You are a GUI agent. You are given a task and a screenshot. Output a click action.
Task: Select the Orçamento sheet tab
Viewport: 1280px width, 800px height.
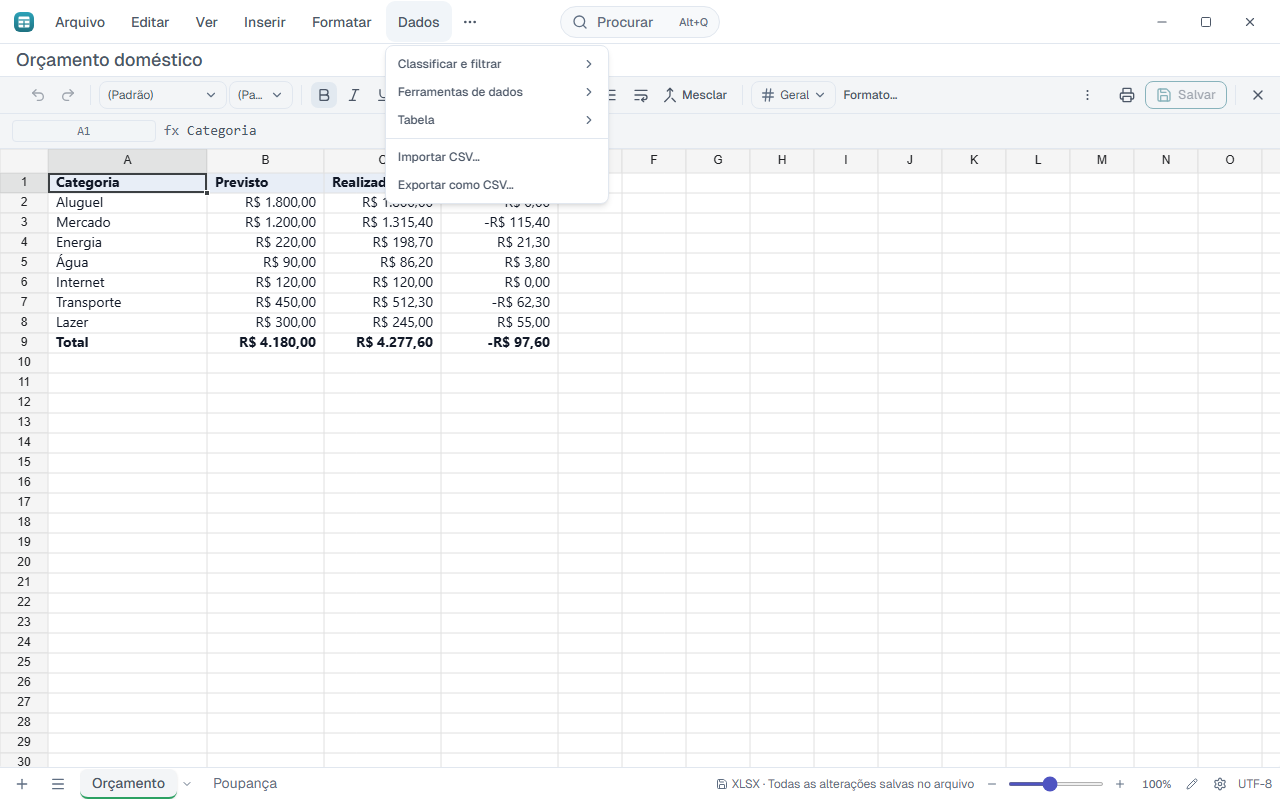click(128, 784)
